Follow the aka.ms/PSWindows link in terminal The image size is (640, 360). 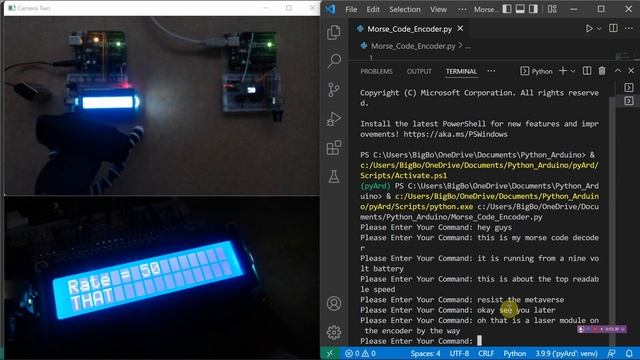456,134
